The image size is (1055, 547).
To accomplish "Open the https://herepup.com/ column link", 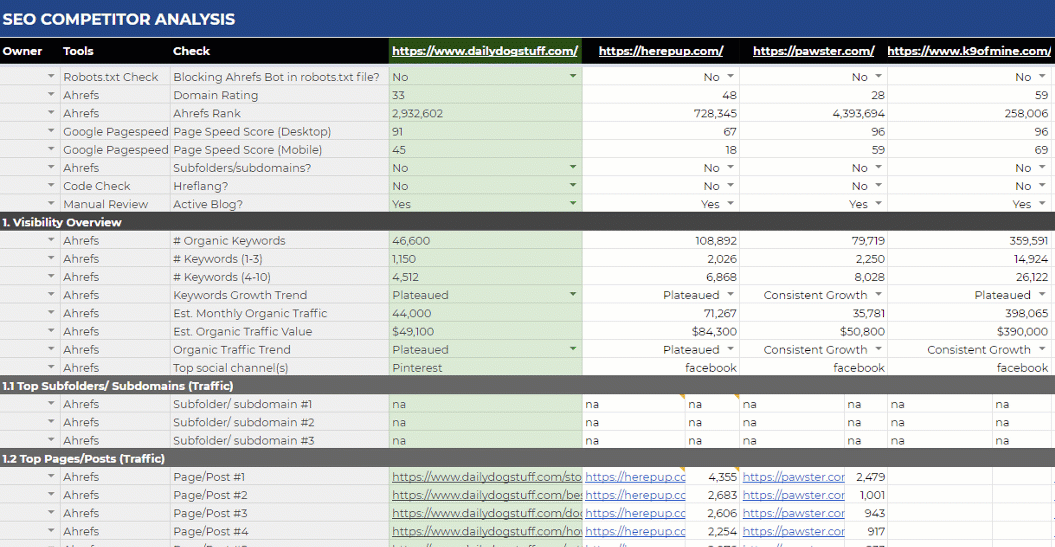I will (x=660, y=51).
